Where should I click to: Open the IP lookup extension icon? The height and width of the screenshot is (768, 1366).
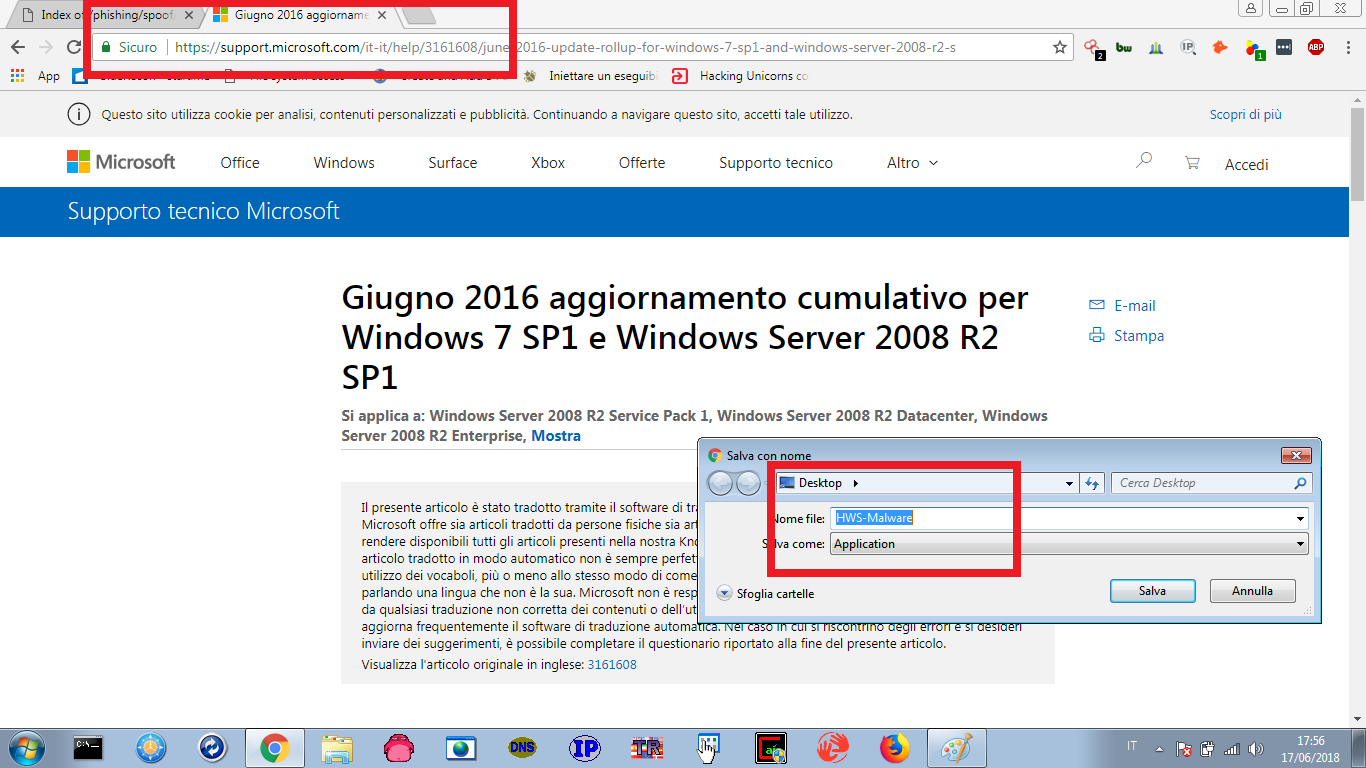click(x=1188, y=47)
